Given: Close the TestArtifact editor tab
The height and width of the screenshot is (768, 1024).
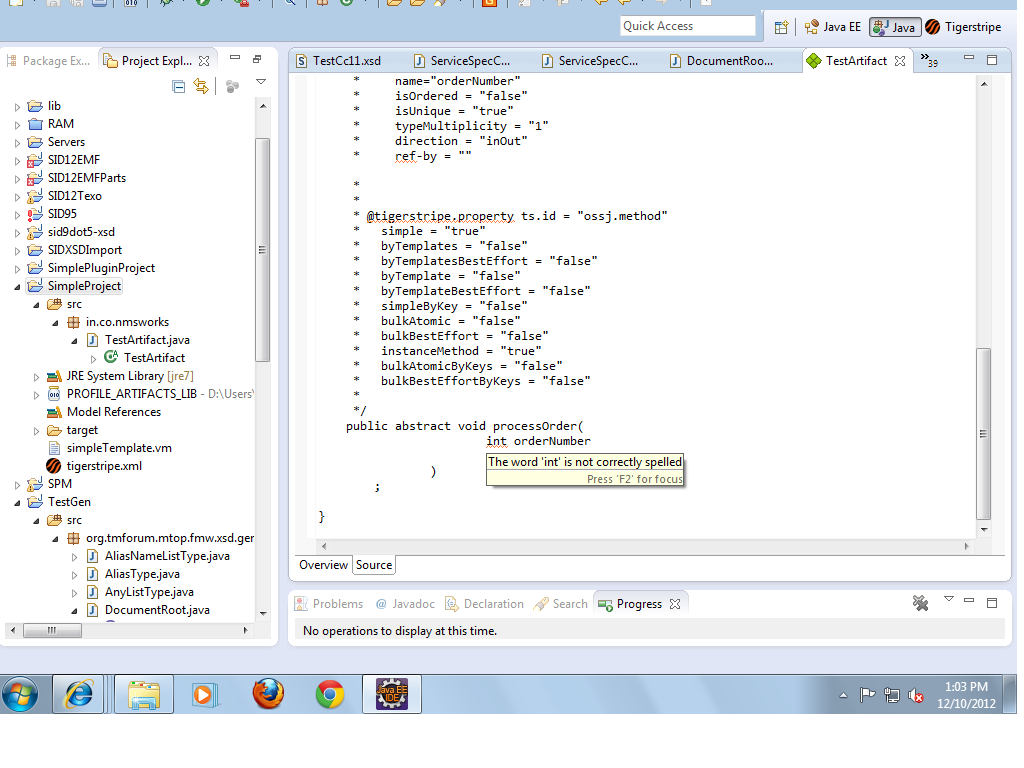Looking at the screenshot, I should 900,61.
